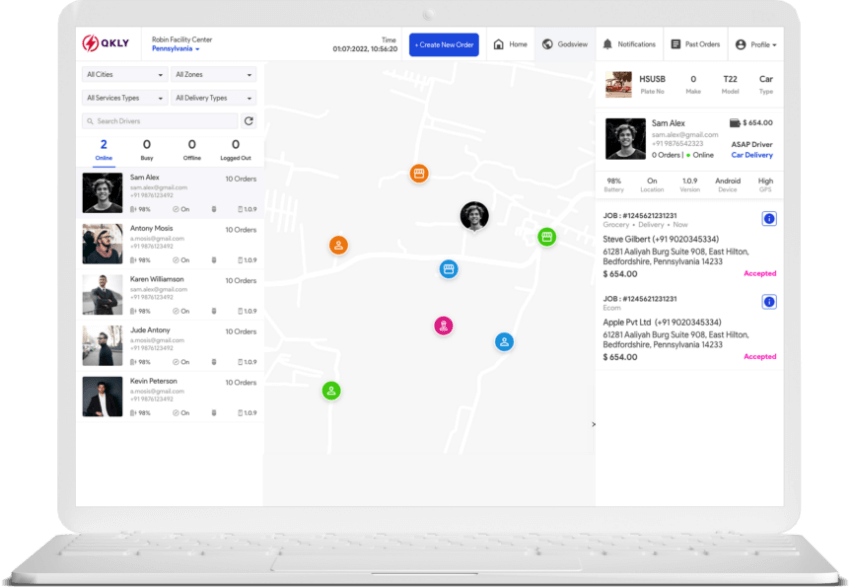
Task: Click Kevin Peterson's photo thumbnail
Action: [102, 397]
